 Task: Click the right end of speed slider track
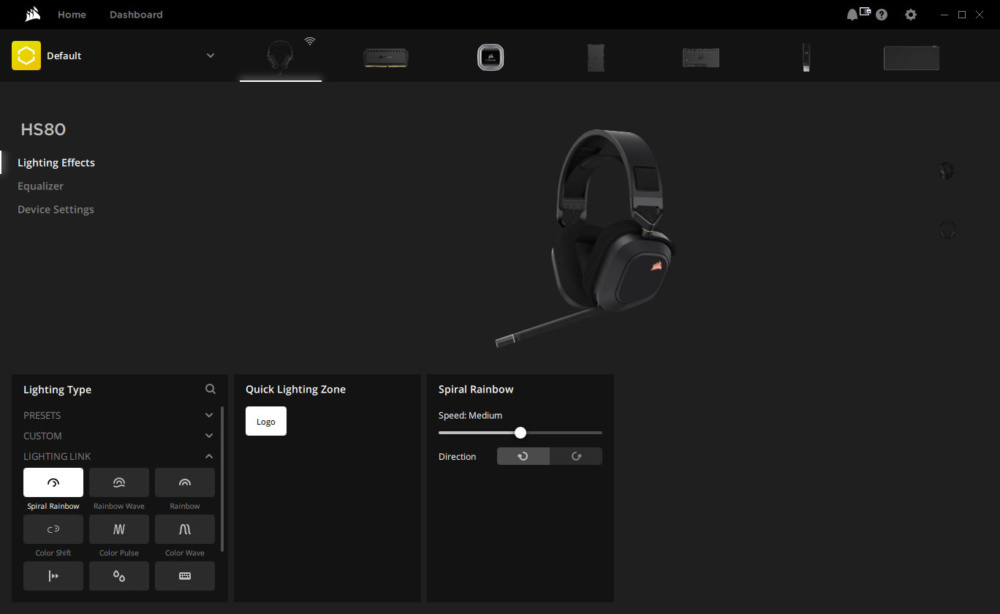600,433
